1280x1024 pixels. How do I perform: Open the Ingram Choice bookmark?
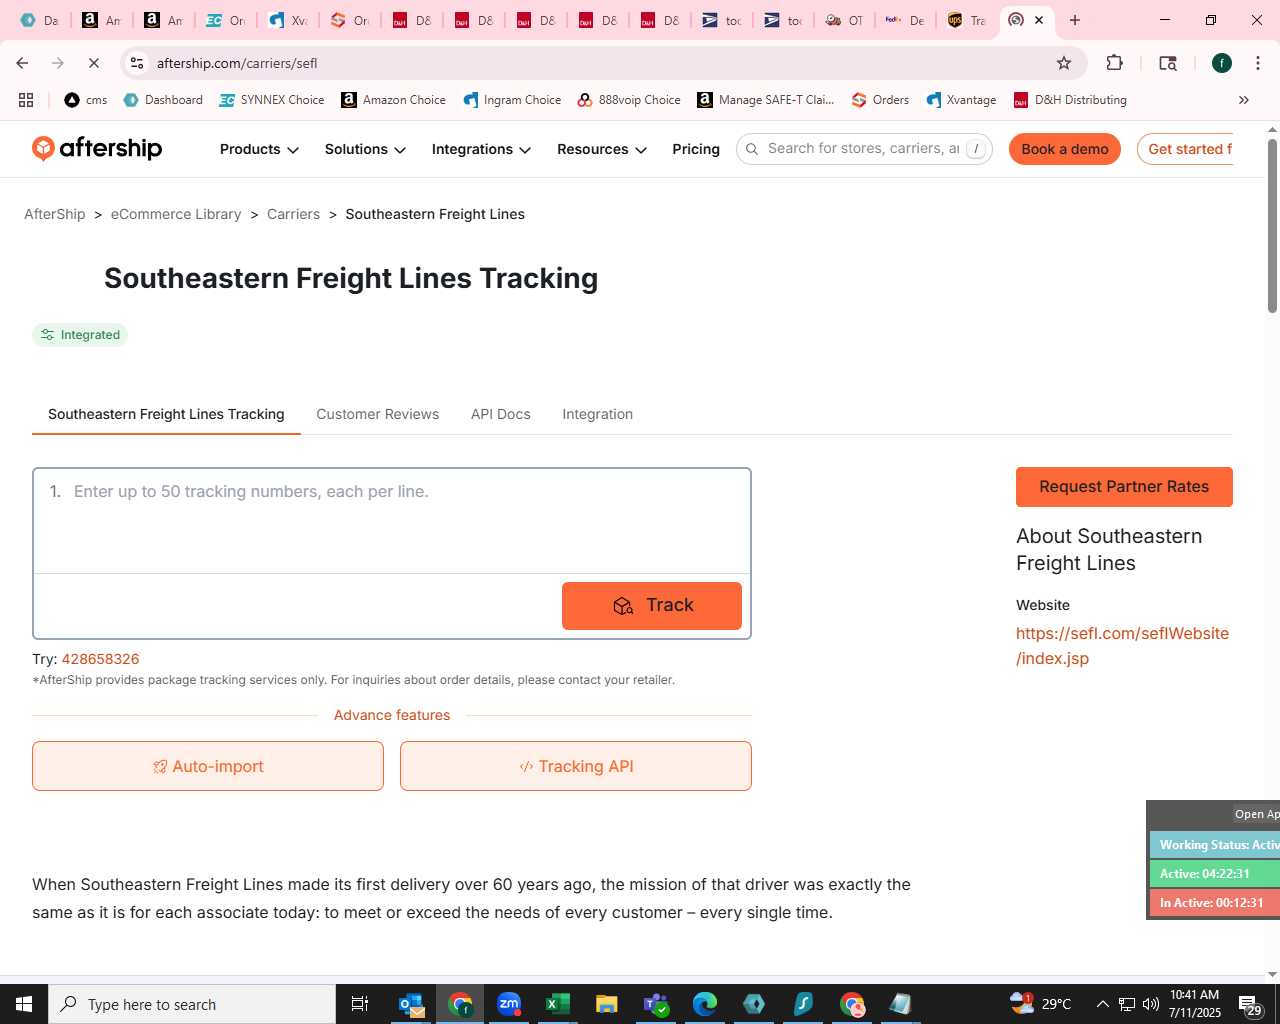511,100
